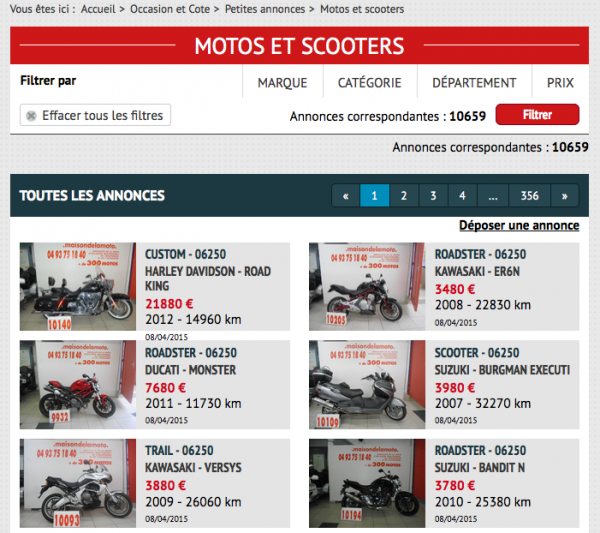Select page 4 in pagination

tap(463, 196)
